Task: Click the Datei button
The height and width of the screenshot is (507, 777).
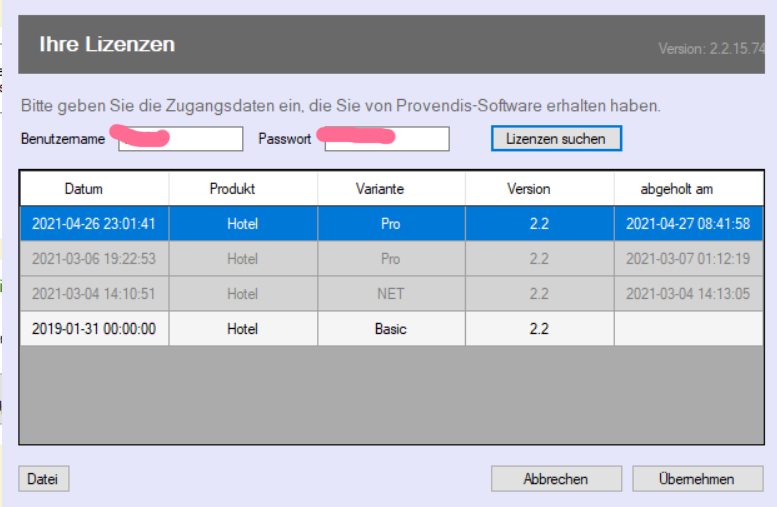Action: (x=43, y=479)
